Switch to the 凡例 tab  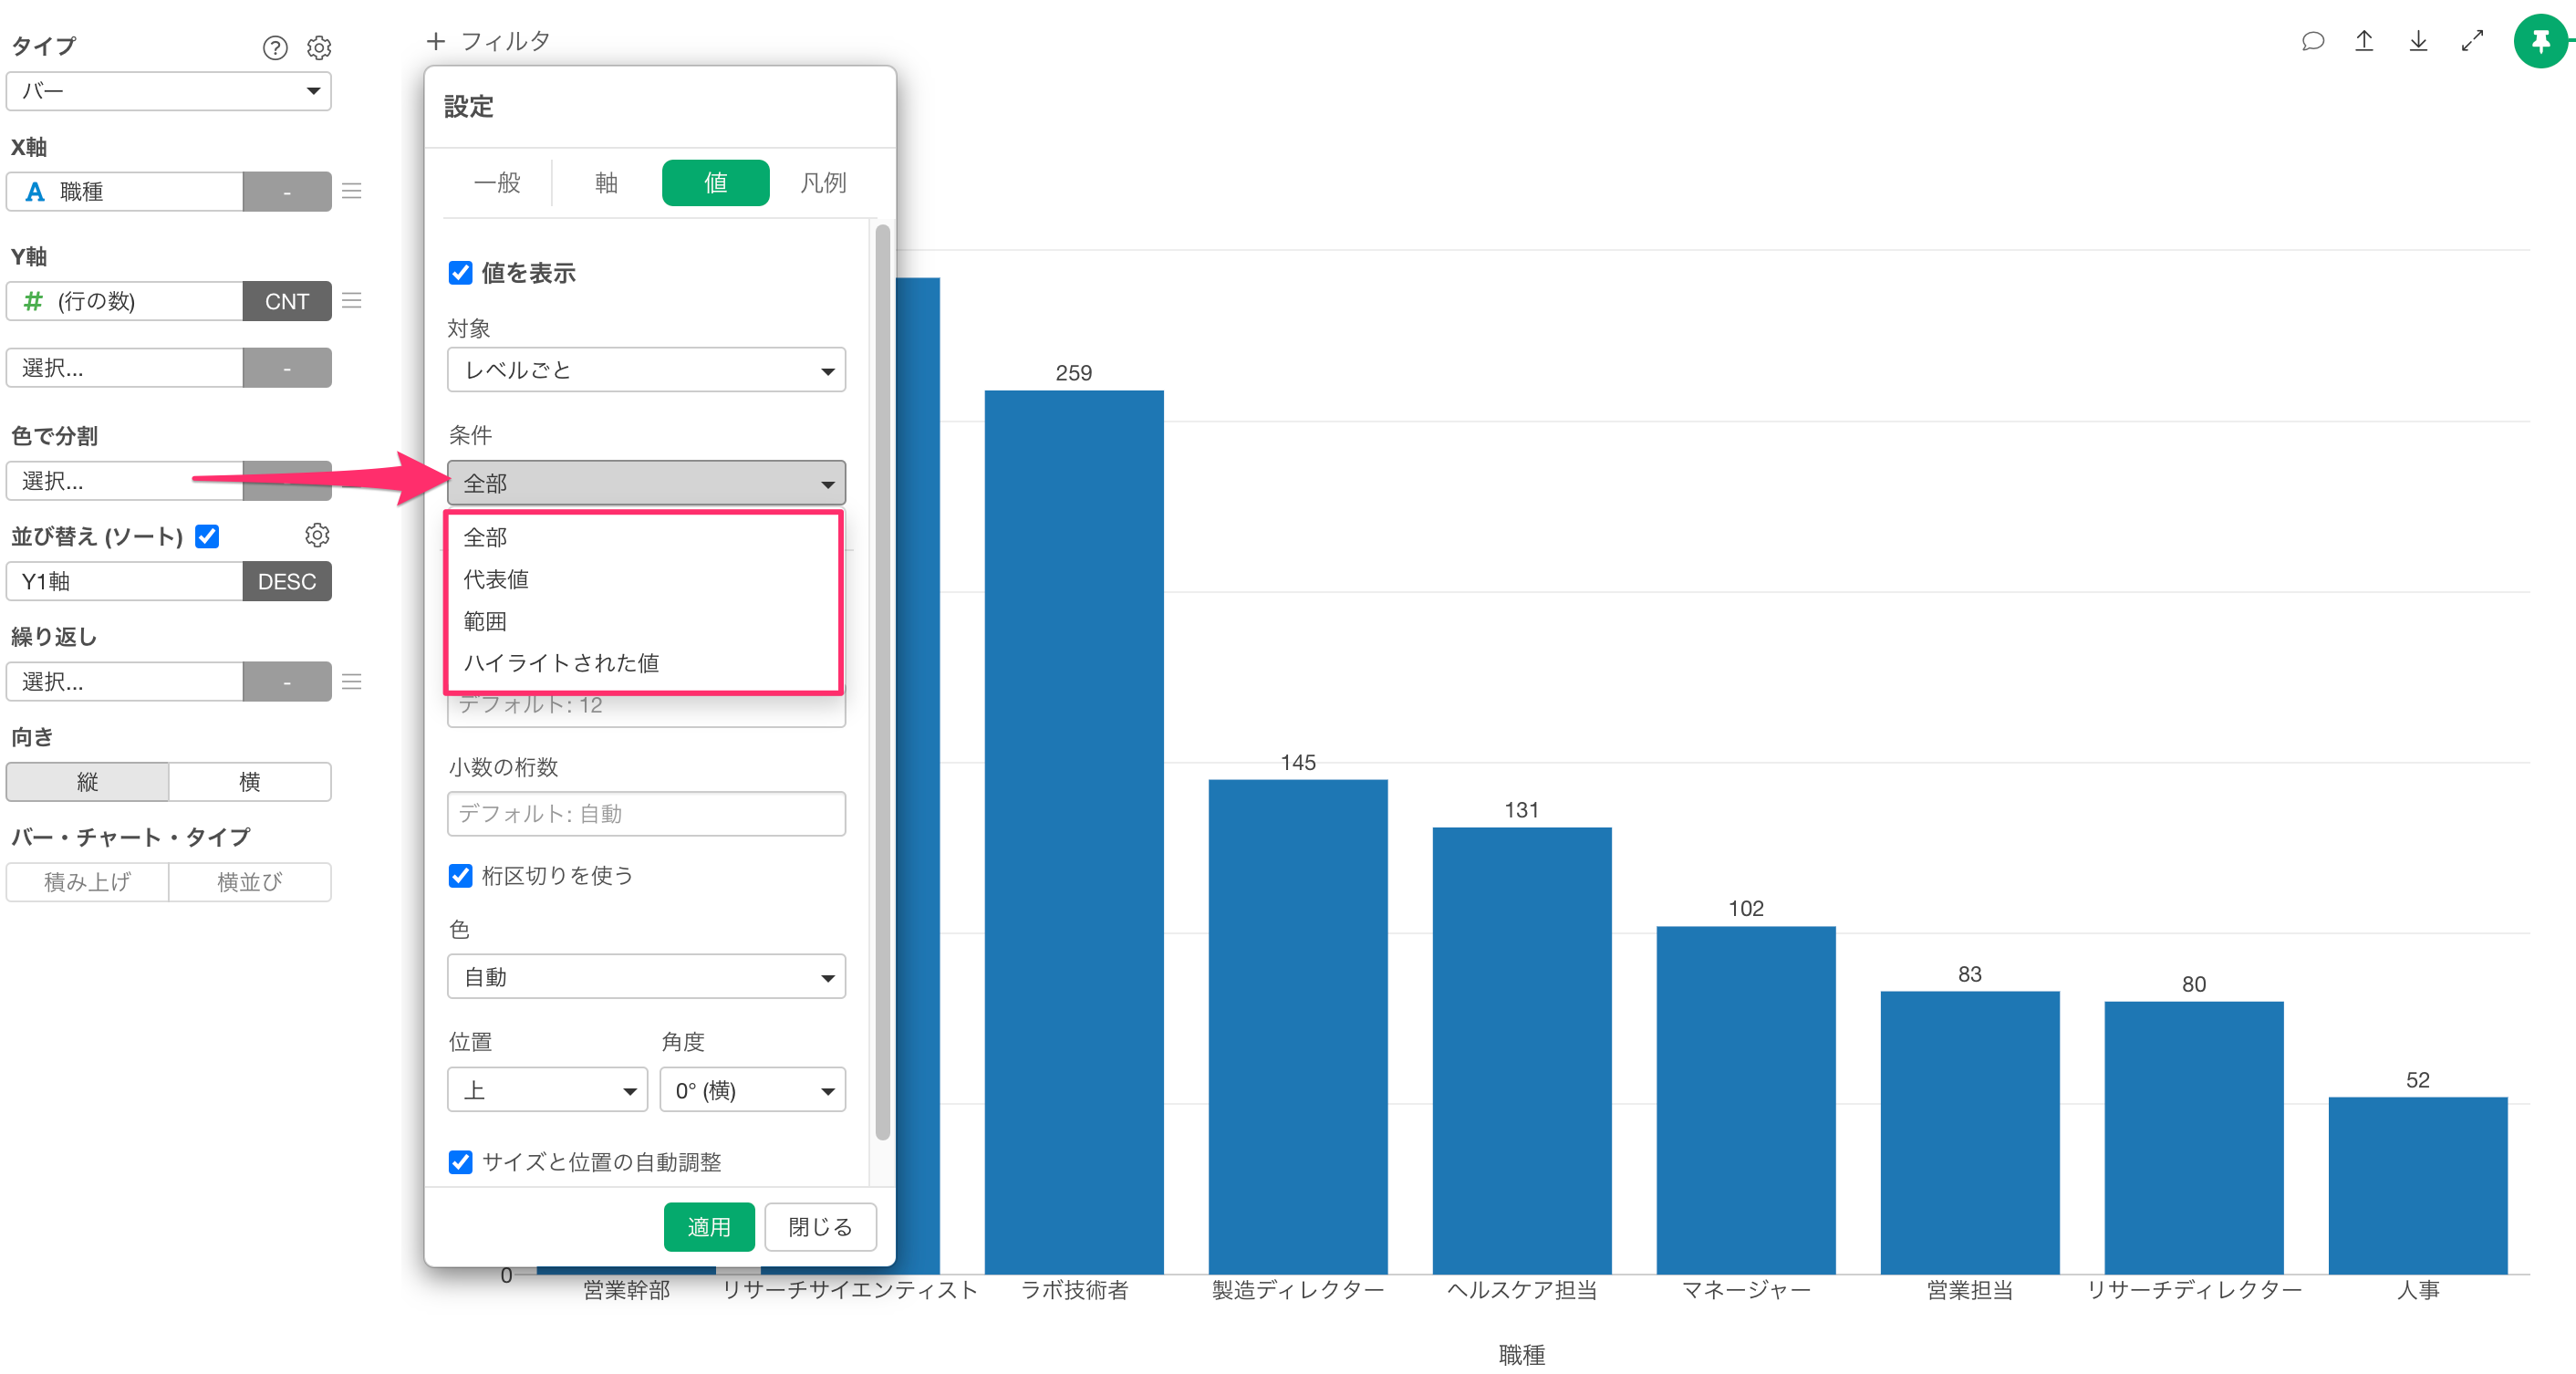tap(823, 182)
